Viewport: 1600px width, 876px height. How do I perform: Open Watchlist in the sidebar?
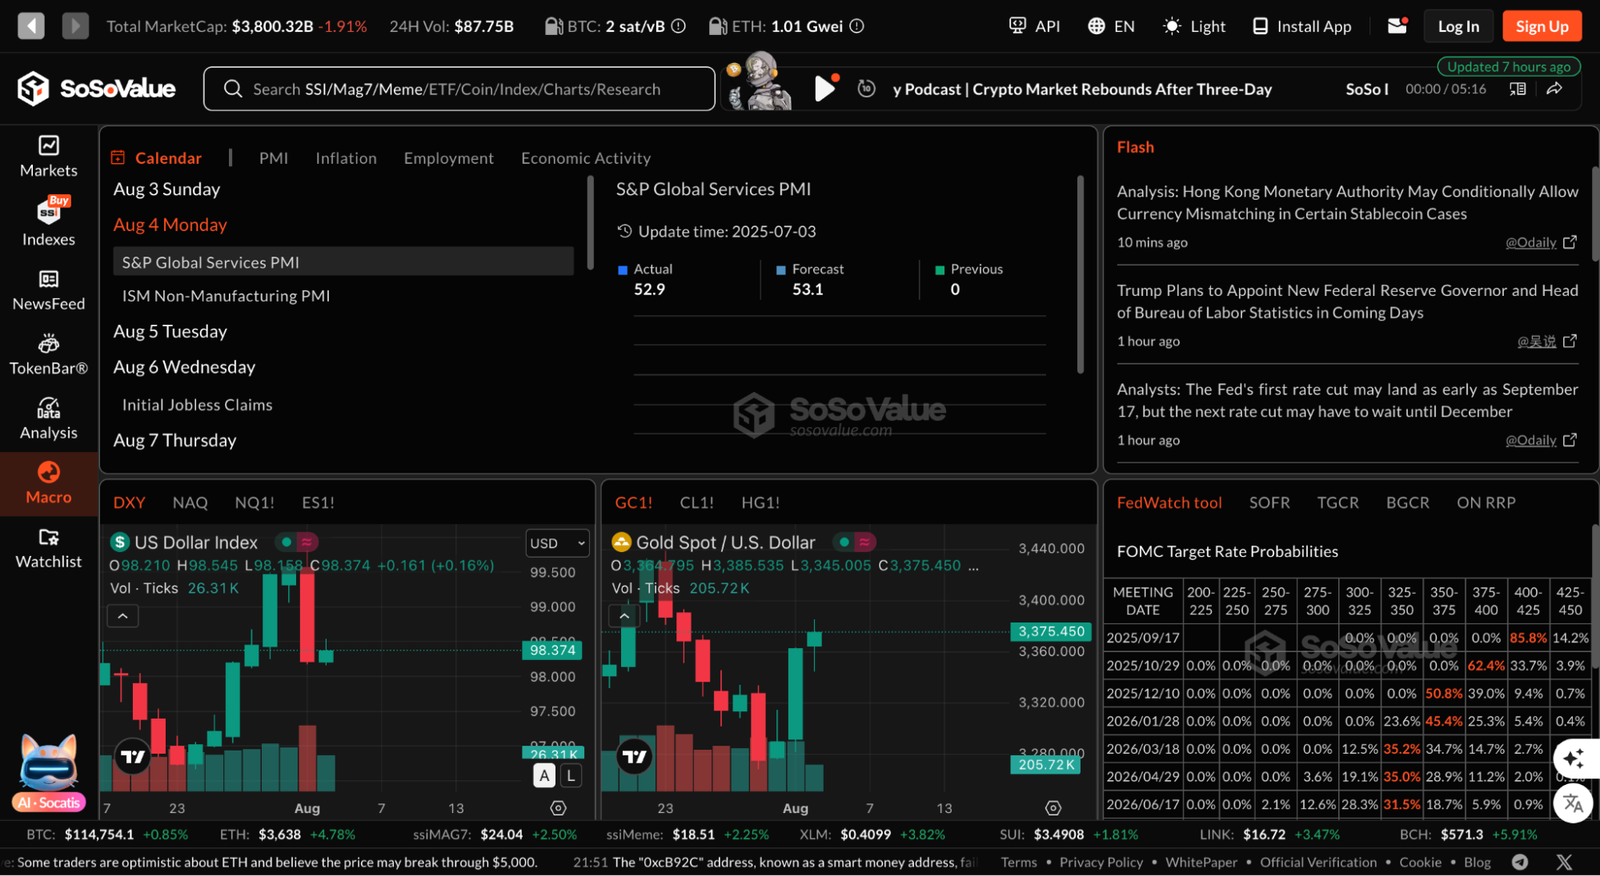pos(48,549)
